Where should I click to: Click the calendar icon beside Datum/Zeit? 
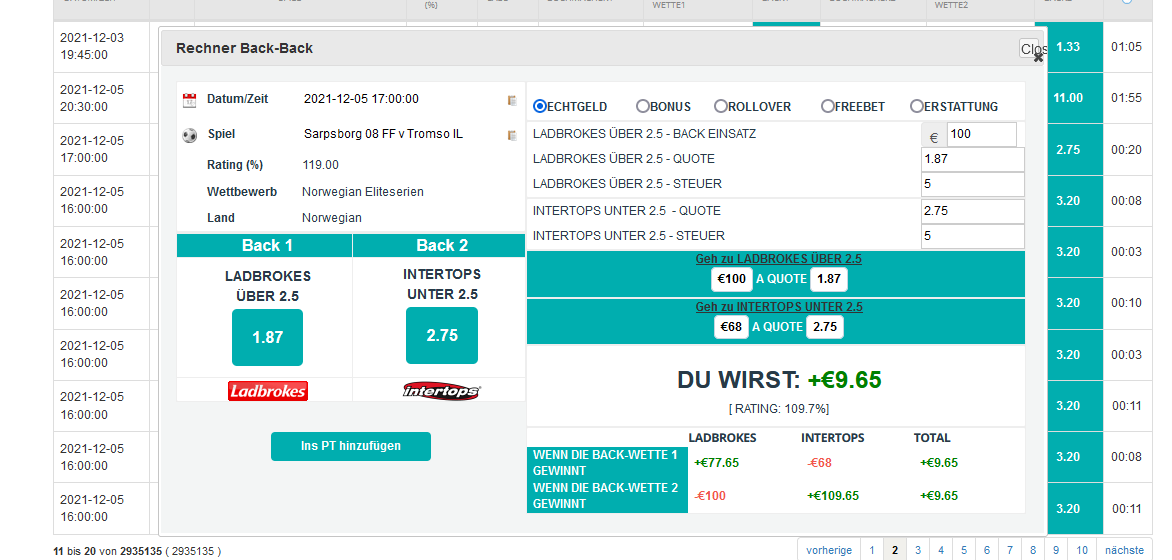(x=189, y=100)
